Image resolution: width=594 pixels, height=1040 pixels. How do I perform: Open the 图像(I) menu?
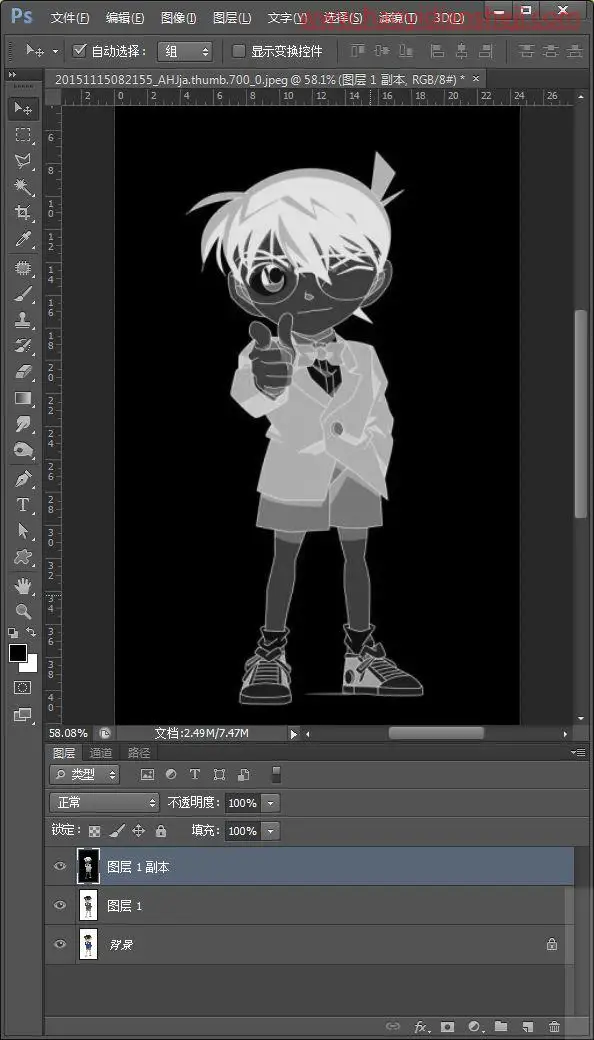178,17
